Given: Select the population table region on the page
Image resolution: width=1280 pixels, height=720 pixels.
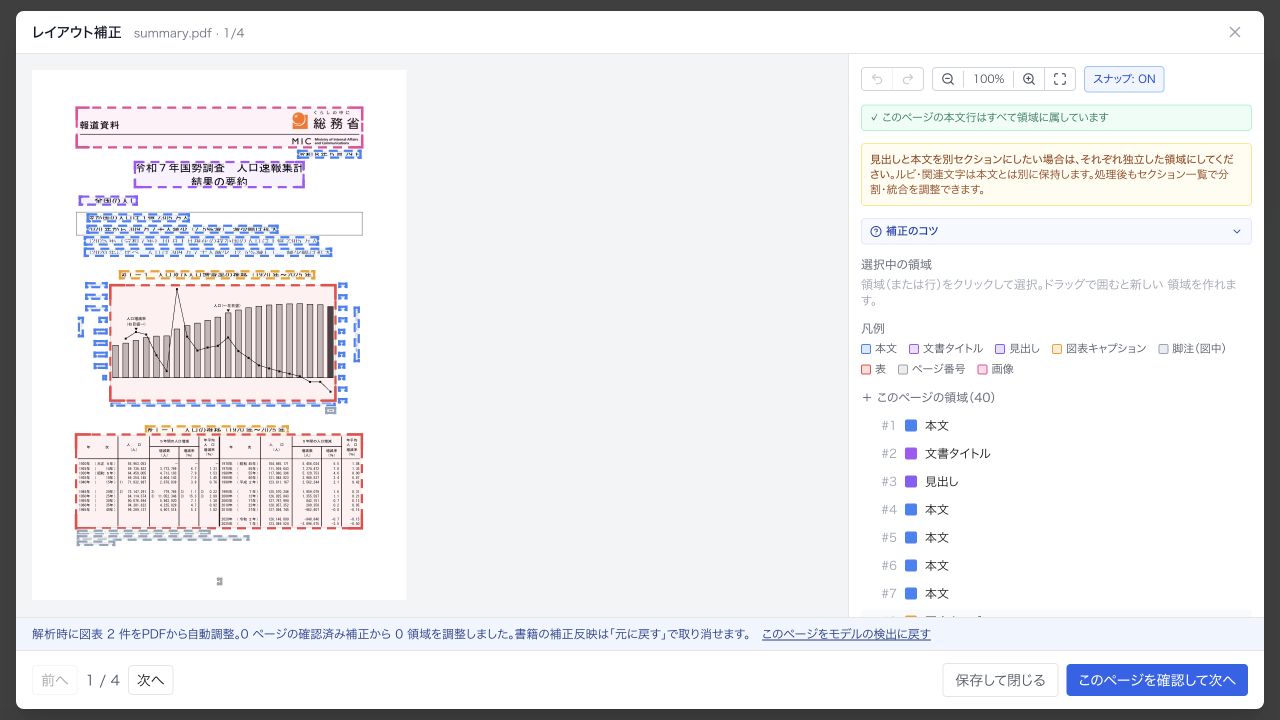Looking at the screenshot, I should tap(219, 481).
